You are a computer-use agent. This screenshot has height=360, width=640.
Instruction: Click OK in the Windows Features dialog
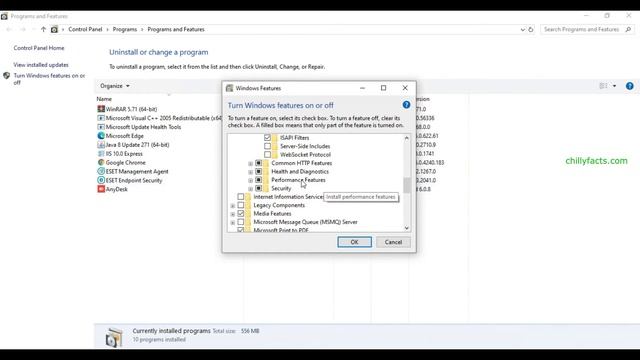tap(354, 242)
